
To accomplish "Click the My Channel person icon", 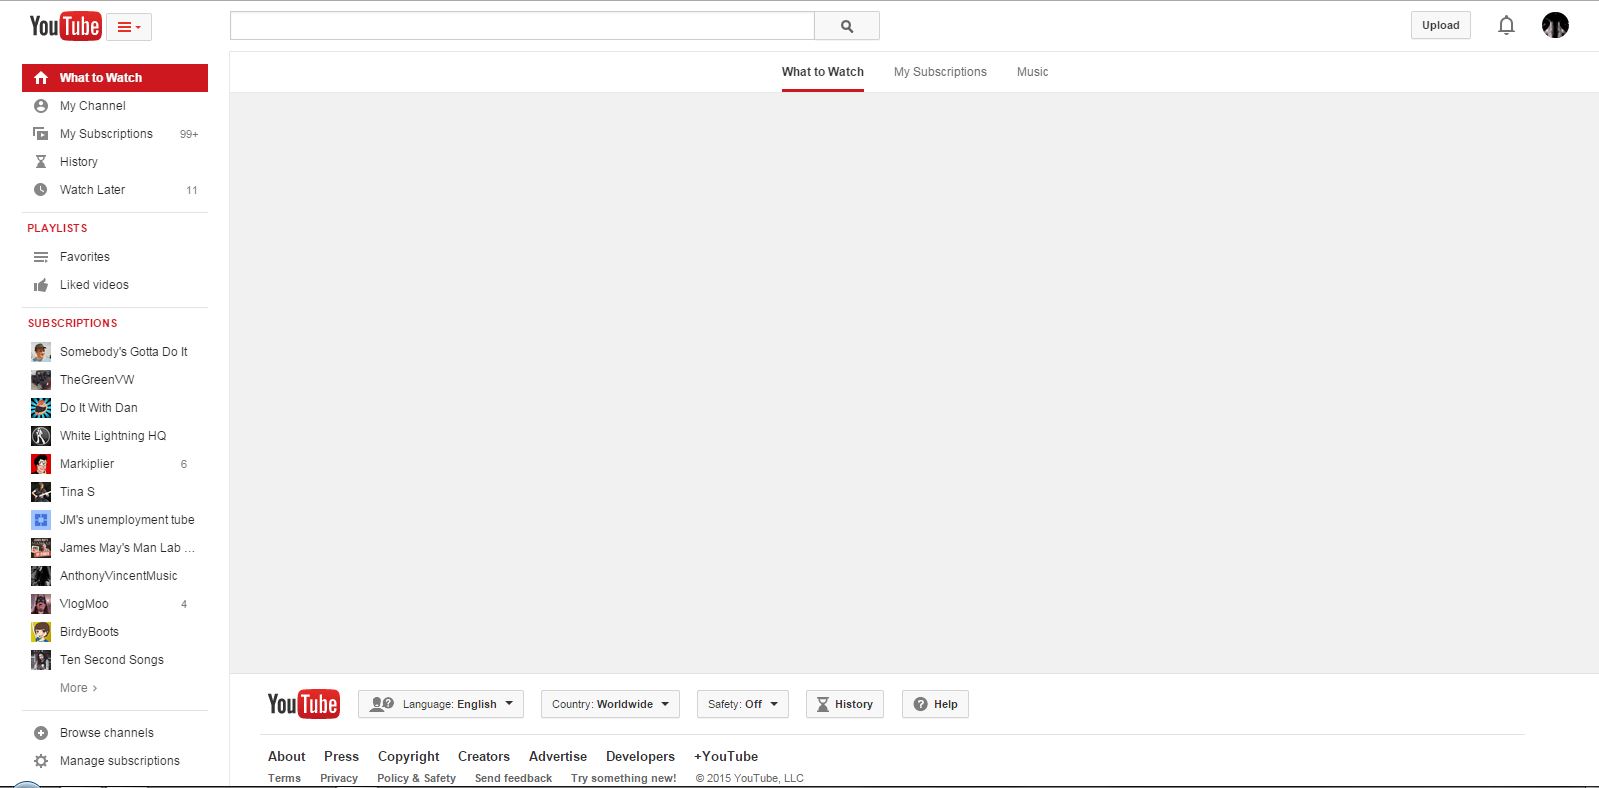I will click(x=41, y=106).
